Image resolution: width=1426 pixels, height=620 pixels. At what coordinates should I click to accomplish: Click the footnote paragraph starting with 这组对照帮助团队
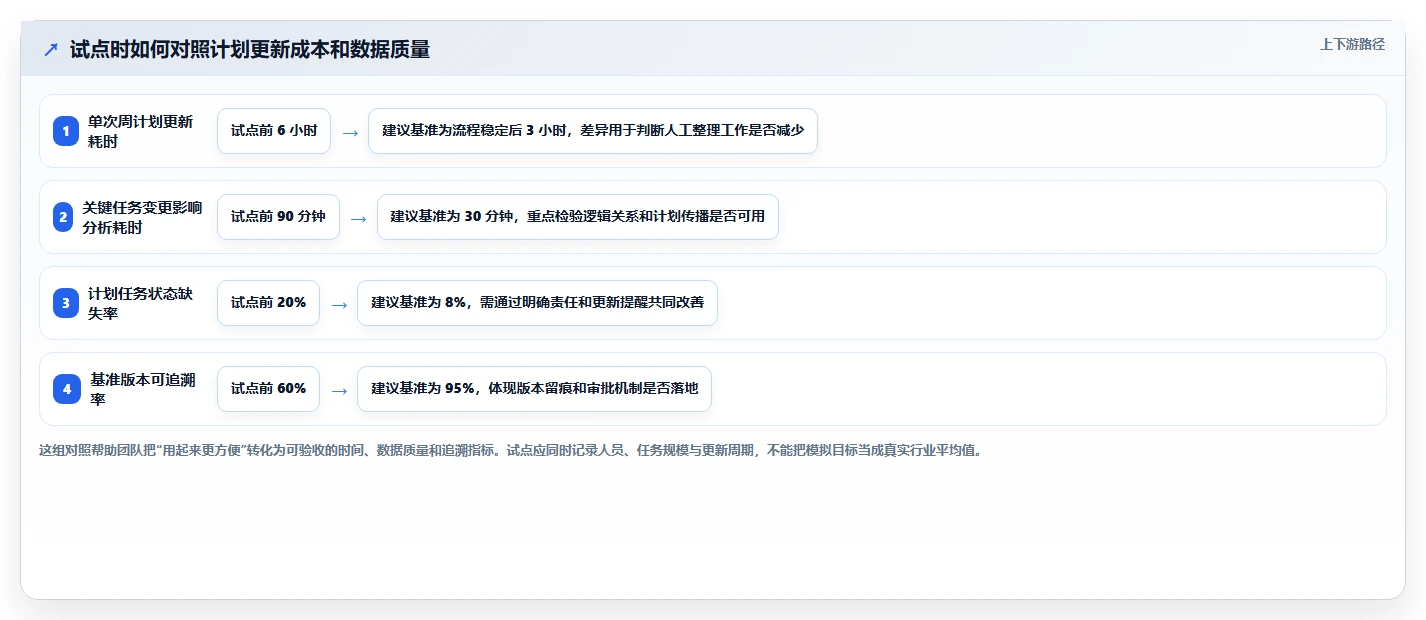510,450
